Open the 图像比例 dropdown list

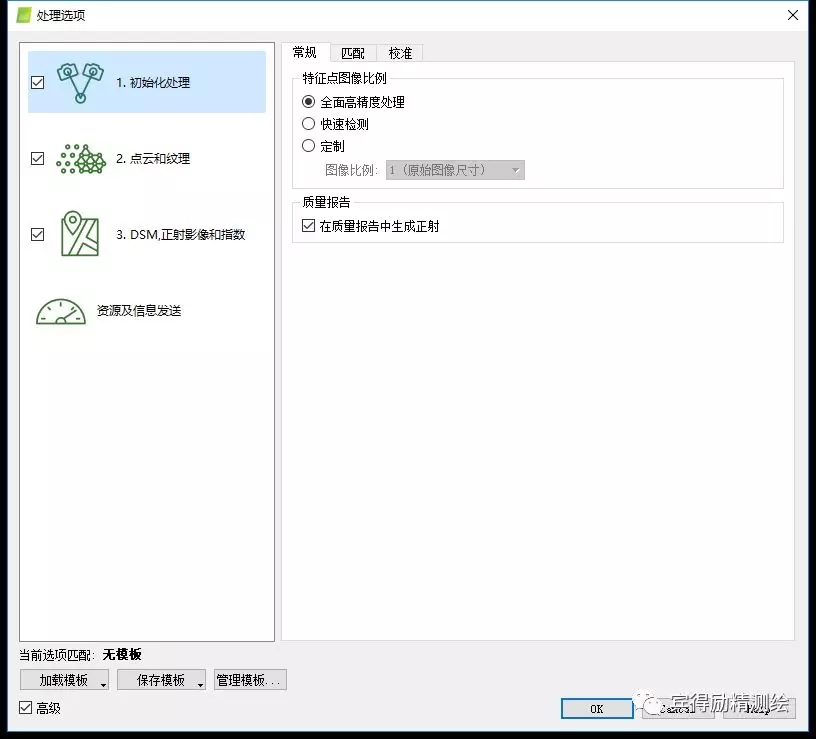coord(455,170)
